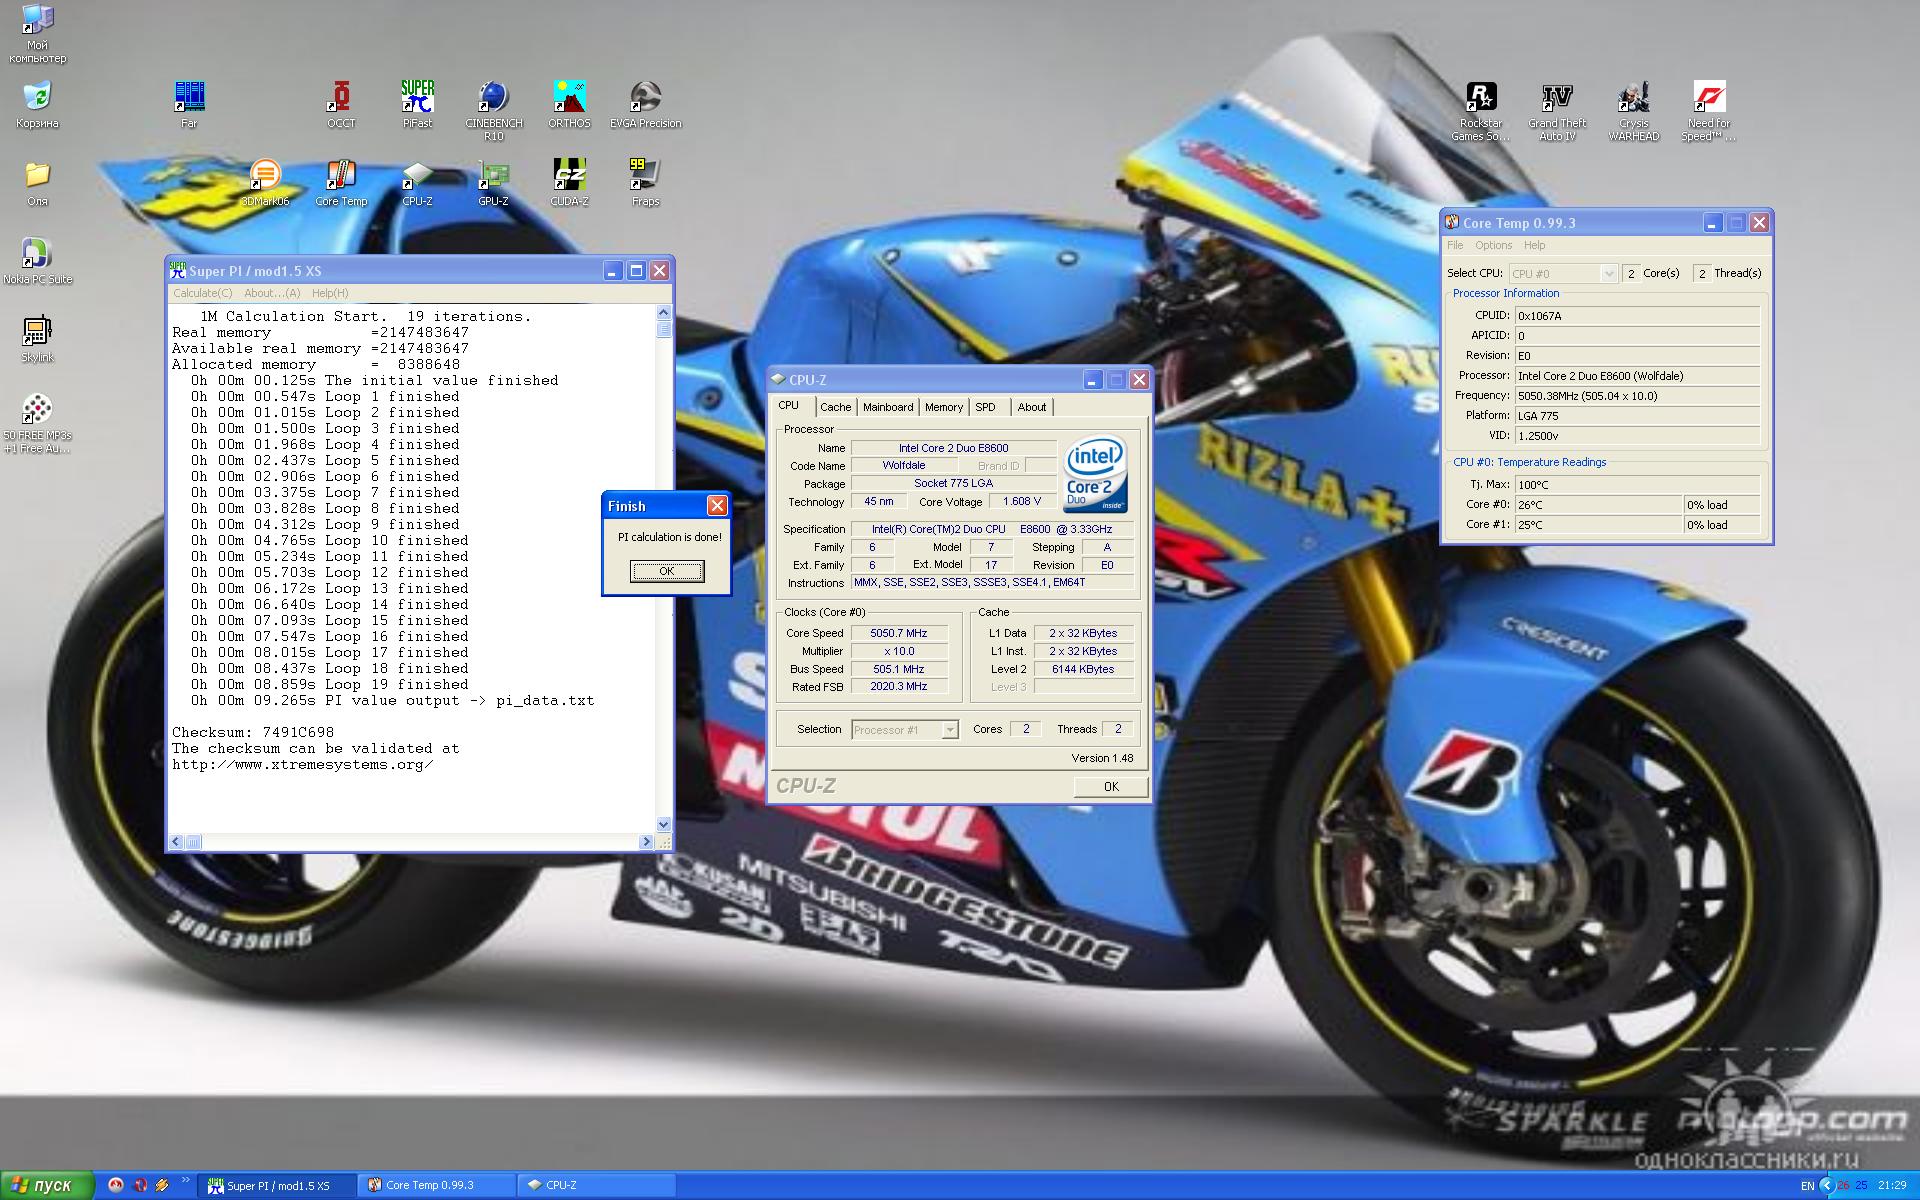Open Options menu in Core Temp
Screen dimensions: 1920x1200
(x=1493, y=245)
